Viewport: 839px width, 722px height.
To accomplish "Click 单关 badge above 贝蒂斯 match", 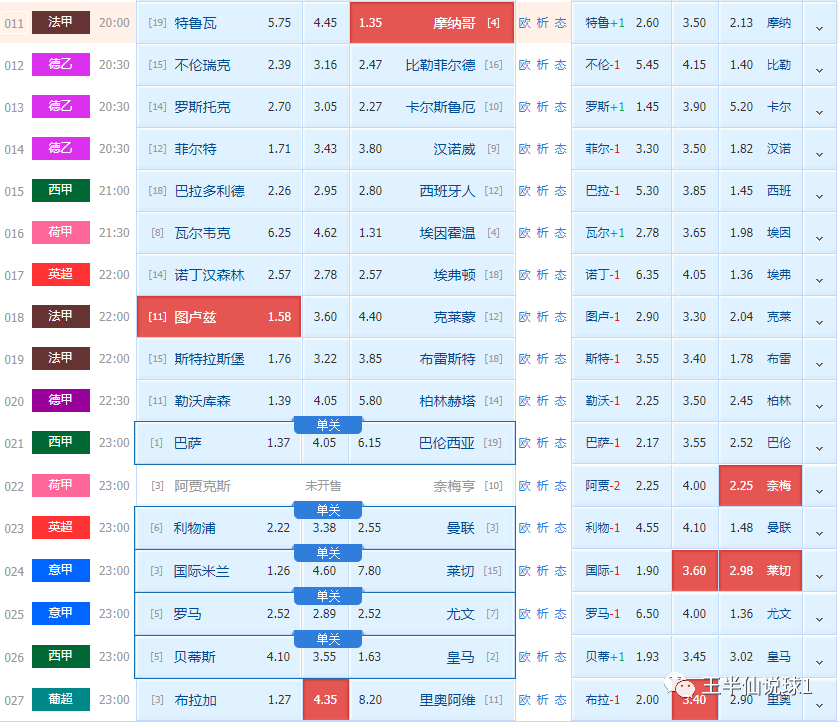I will coord(328,639).
